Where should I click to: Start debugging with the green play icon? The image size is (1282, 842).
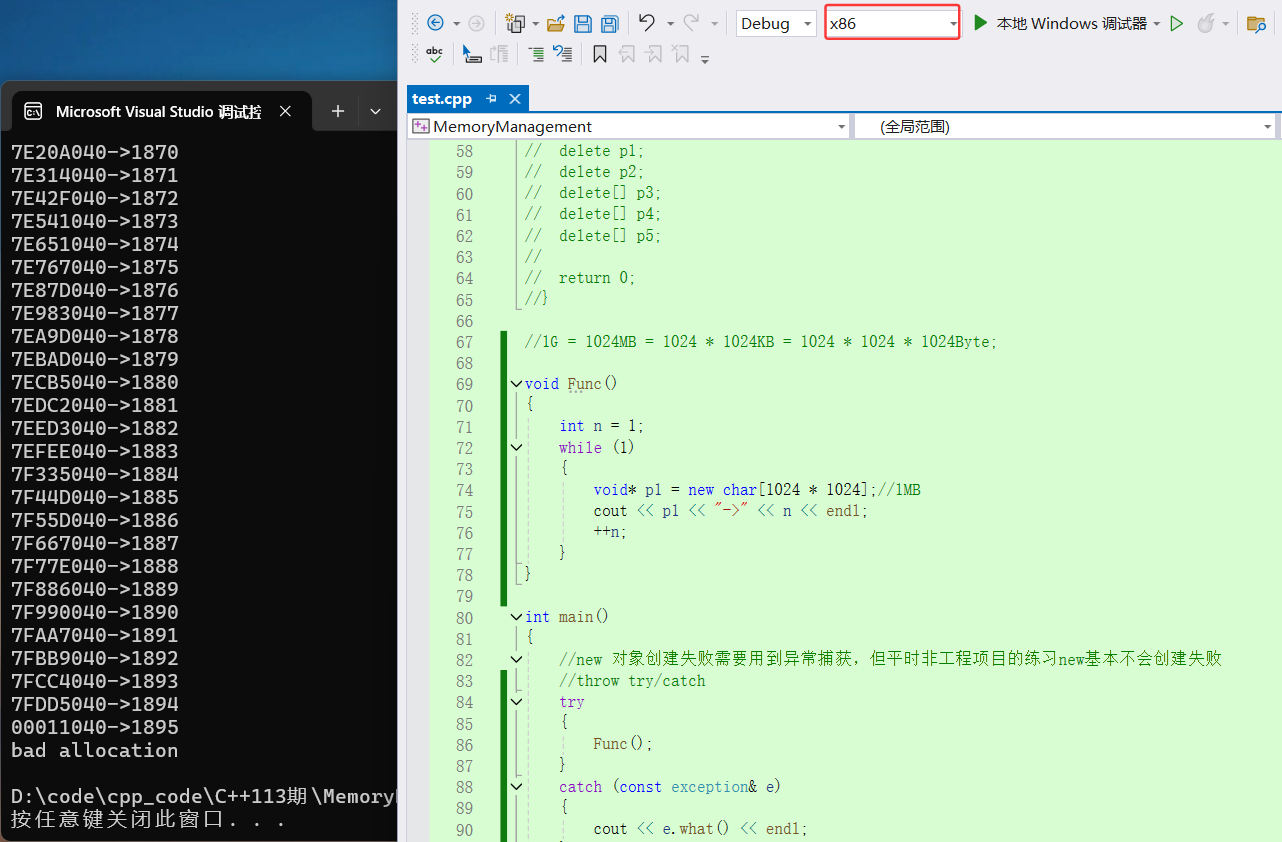click(x=981, y=23)
